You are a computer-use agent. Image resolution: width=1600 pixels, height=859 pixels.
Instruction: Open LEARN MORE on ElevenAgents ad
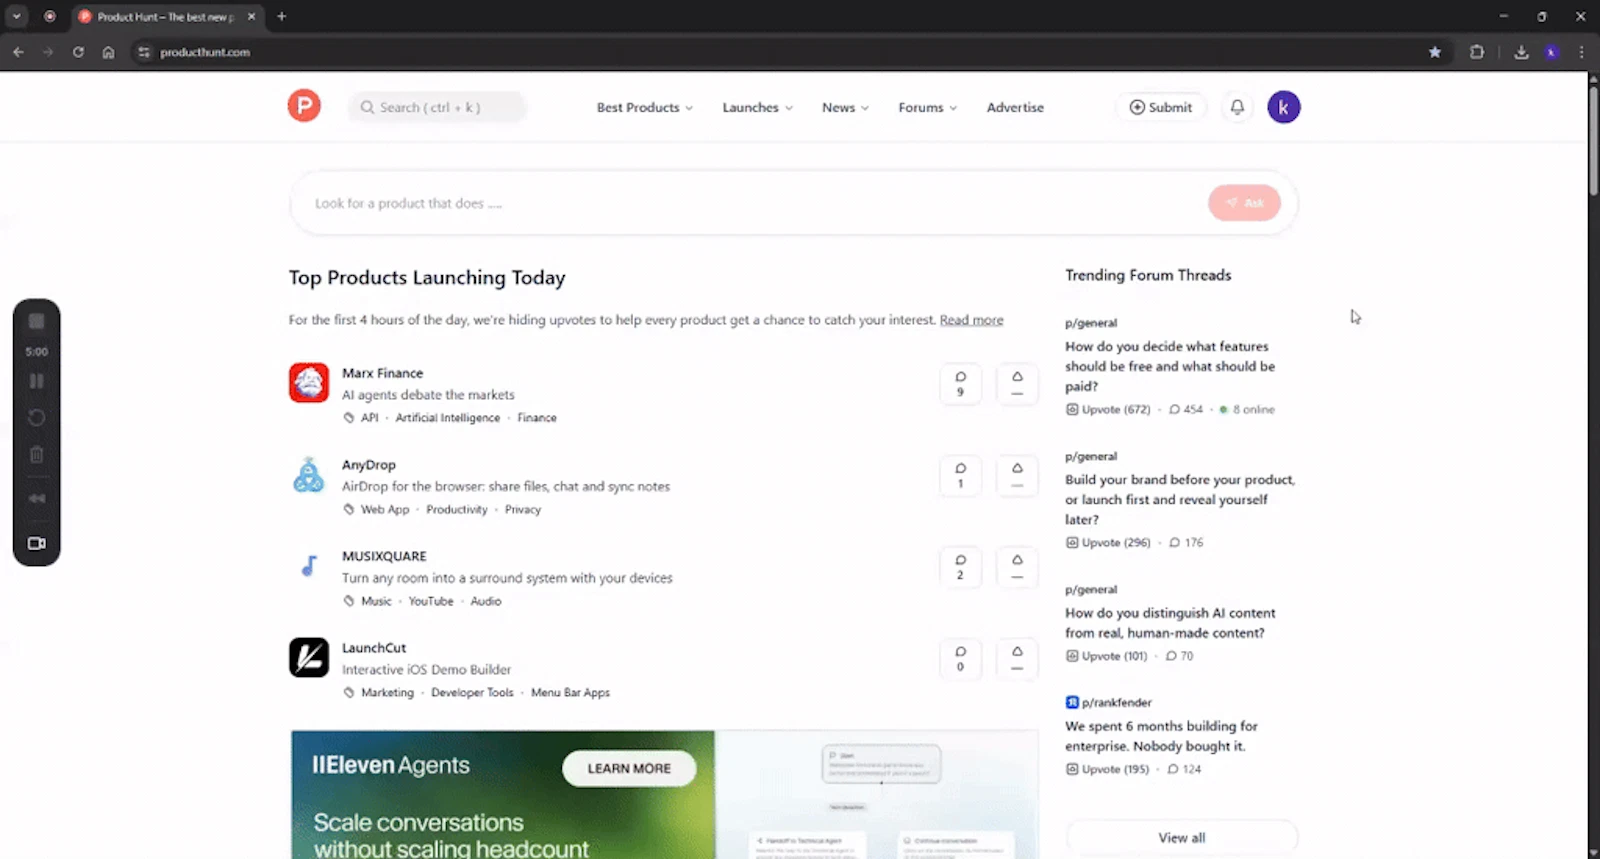(x=629, y=768)
